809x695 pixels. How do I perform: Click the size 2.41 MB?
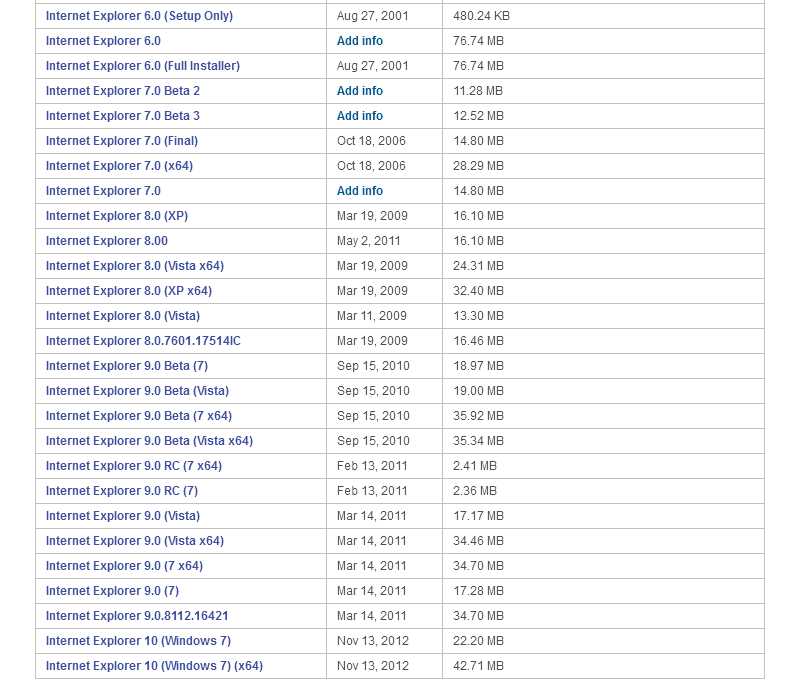point(475,466)
